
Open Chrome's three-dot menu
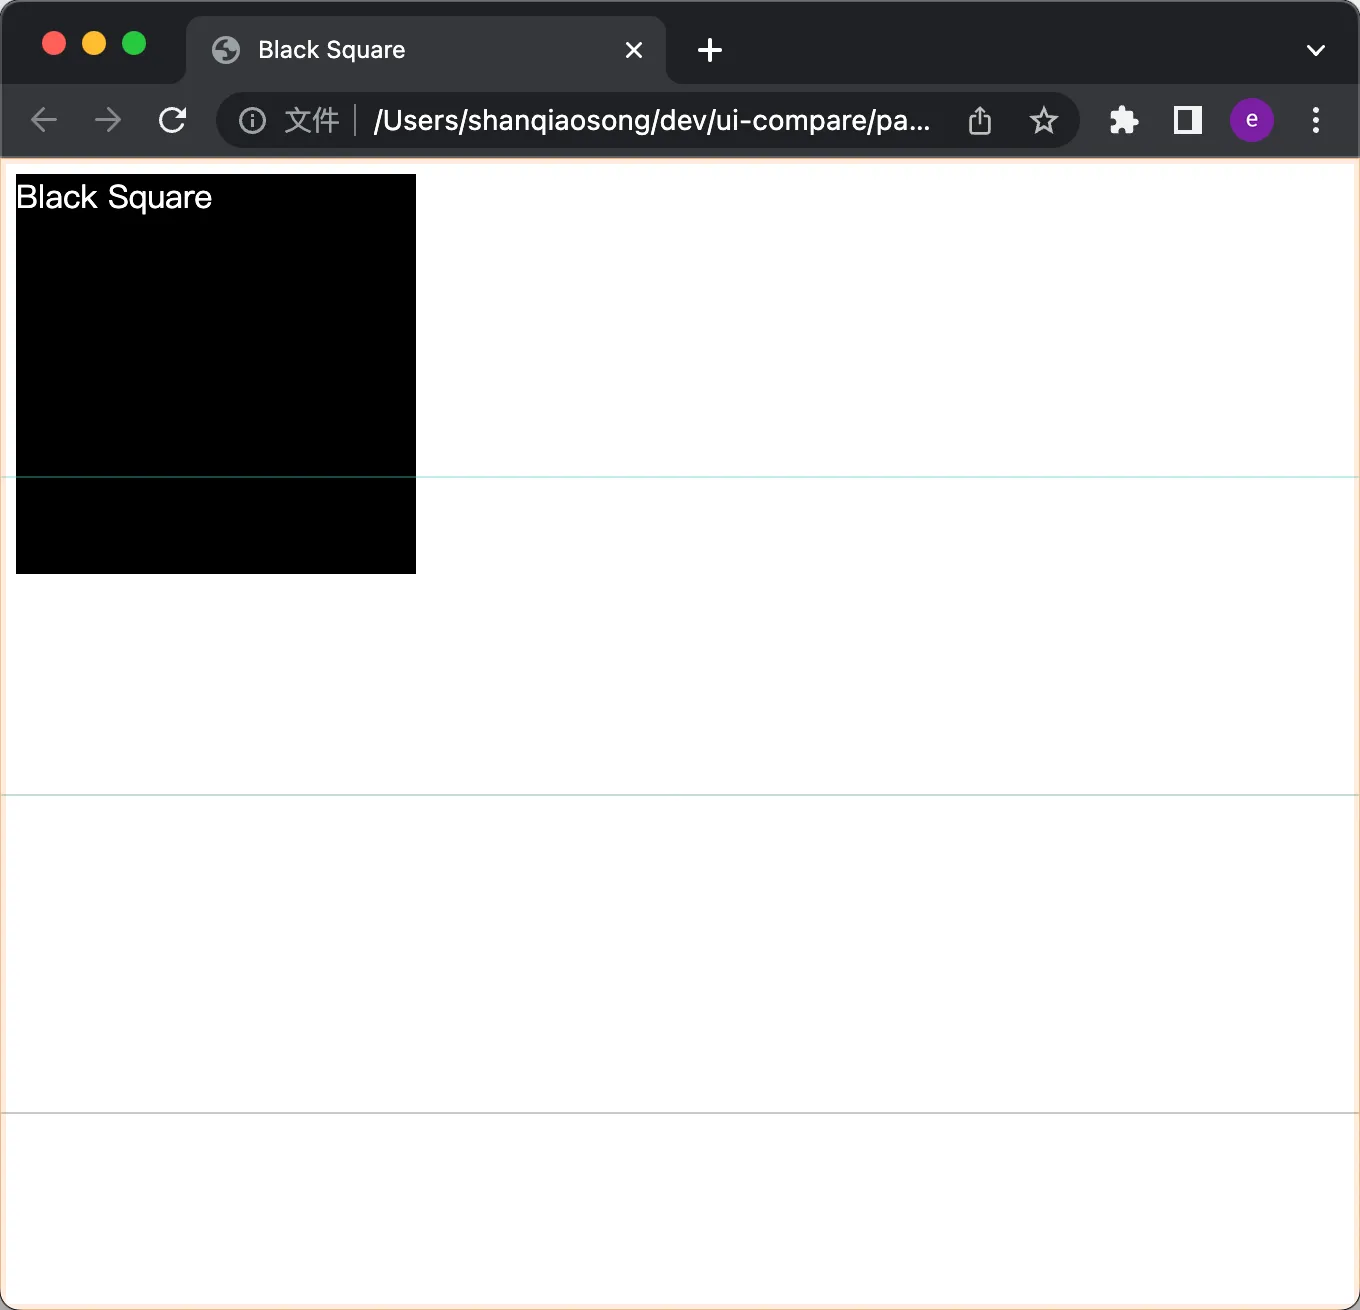point(1316,121)
